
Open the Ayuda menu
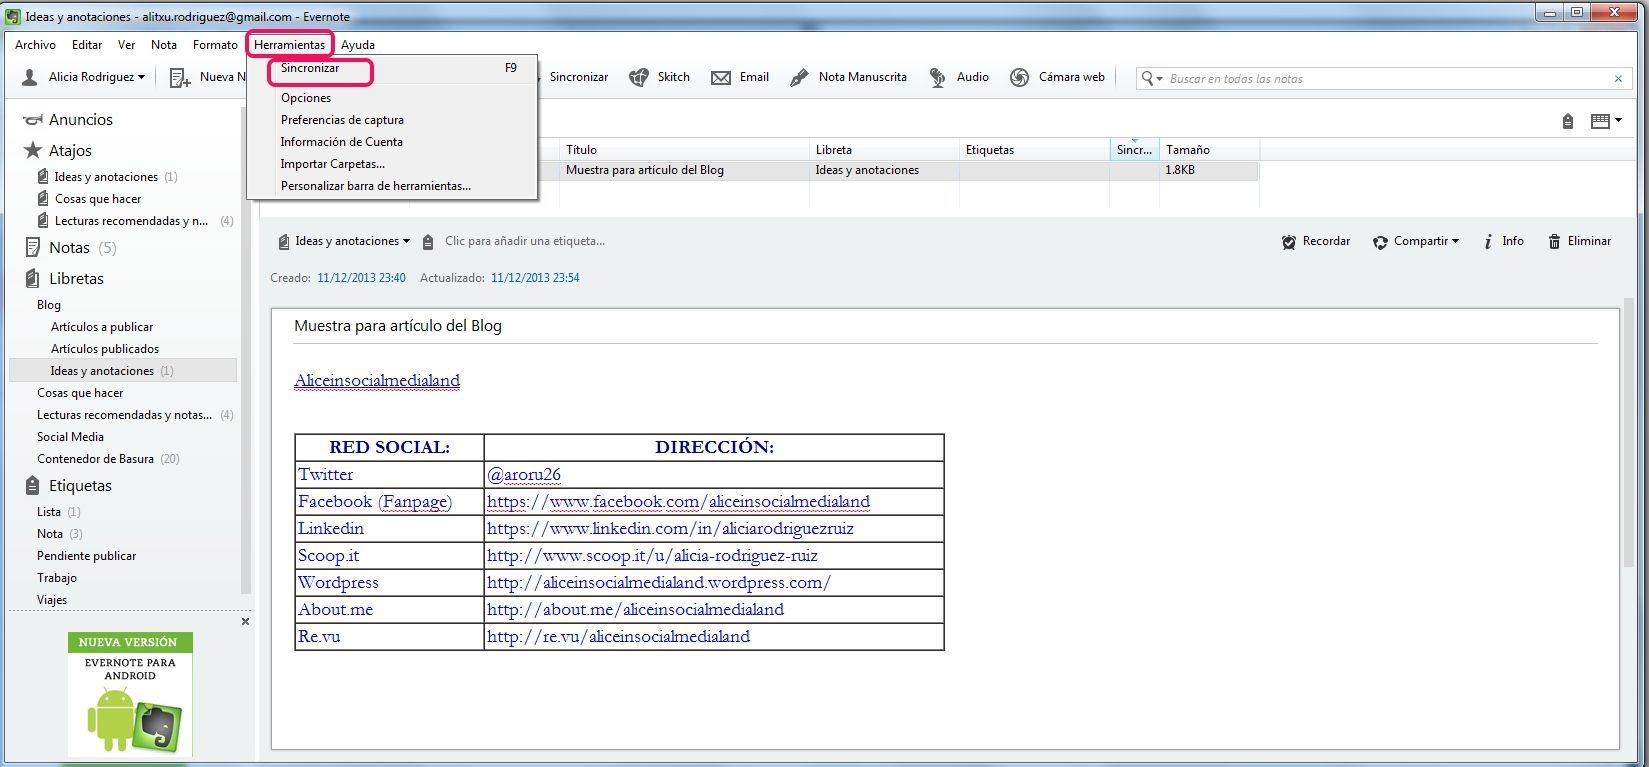click(358, 45)
